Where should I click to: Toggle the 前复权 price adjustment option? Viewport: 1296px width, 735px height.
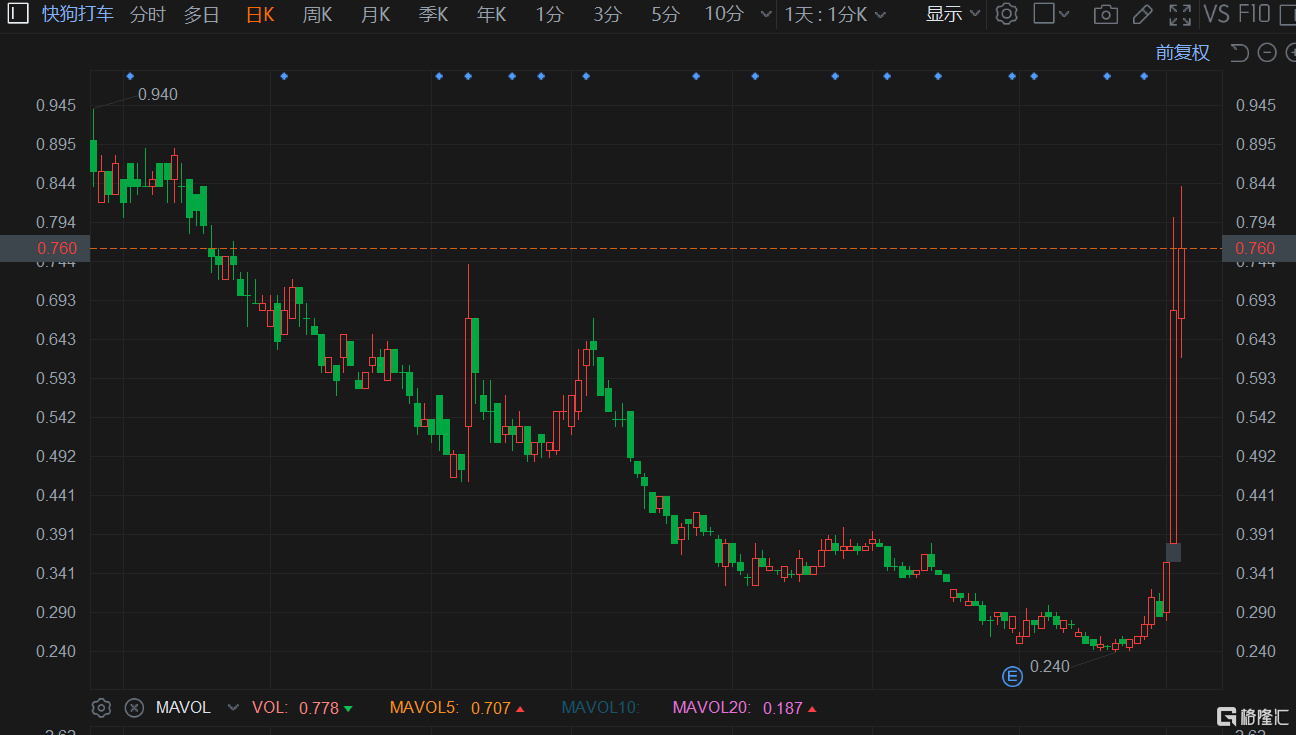(x=1183, y=53)
